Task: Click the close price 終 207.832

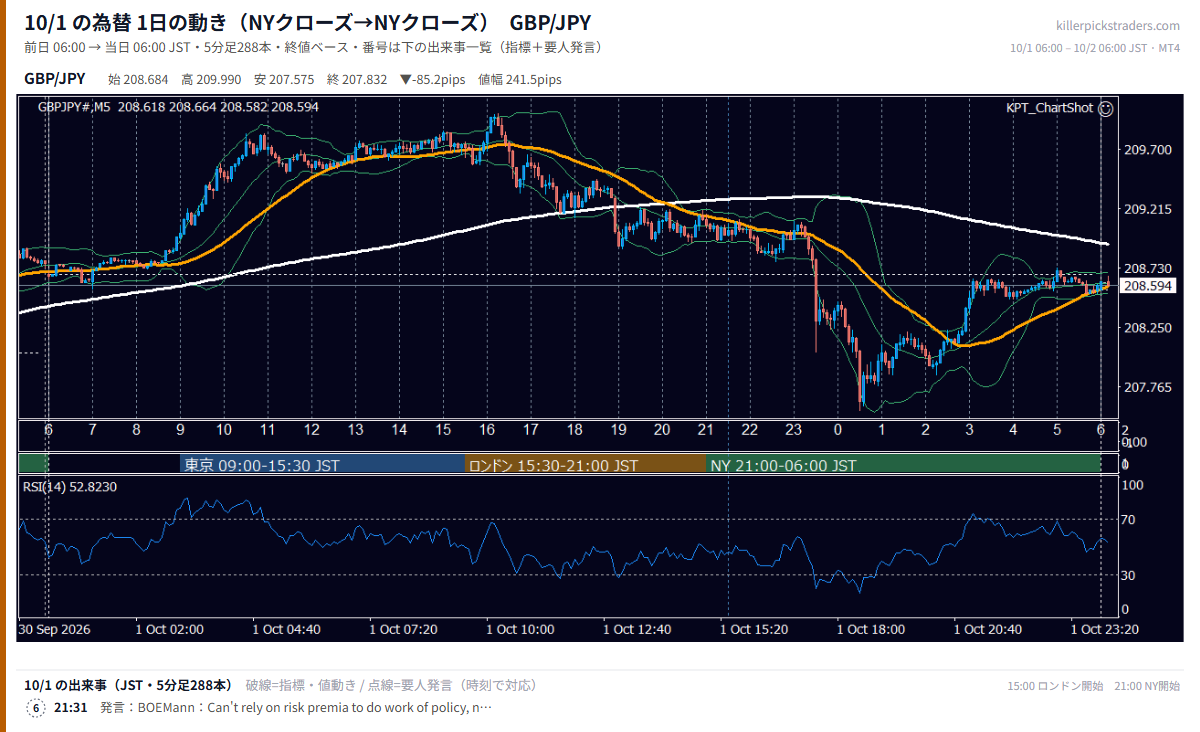Action: click(x=357, y=80)
